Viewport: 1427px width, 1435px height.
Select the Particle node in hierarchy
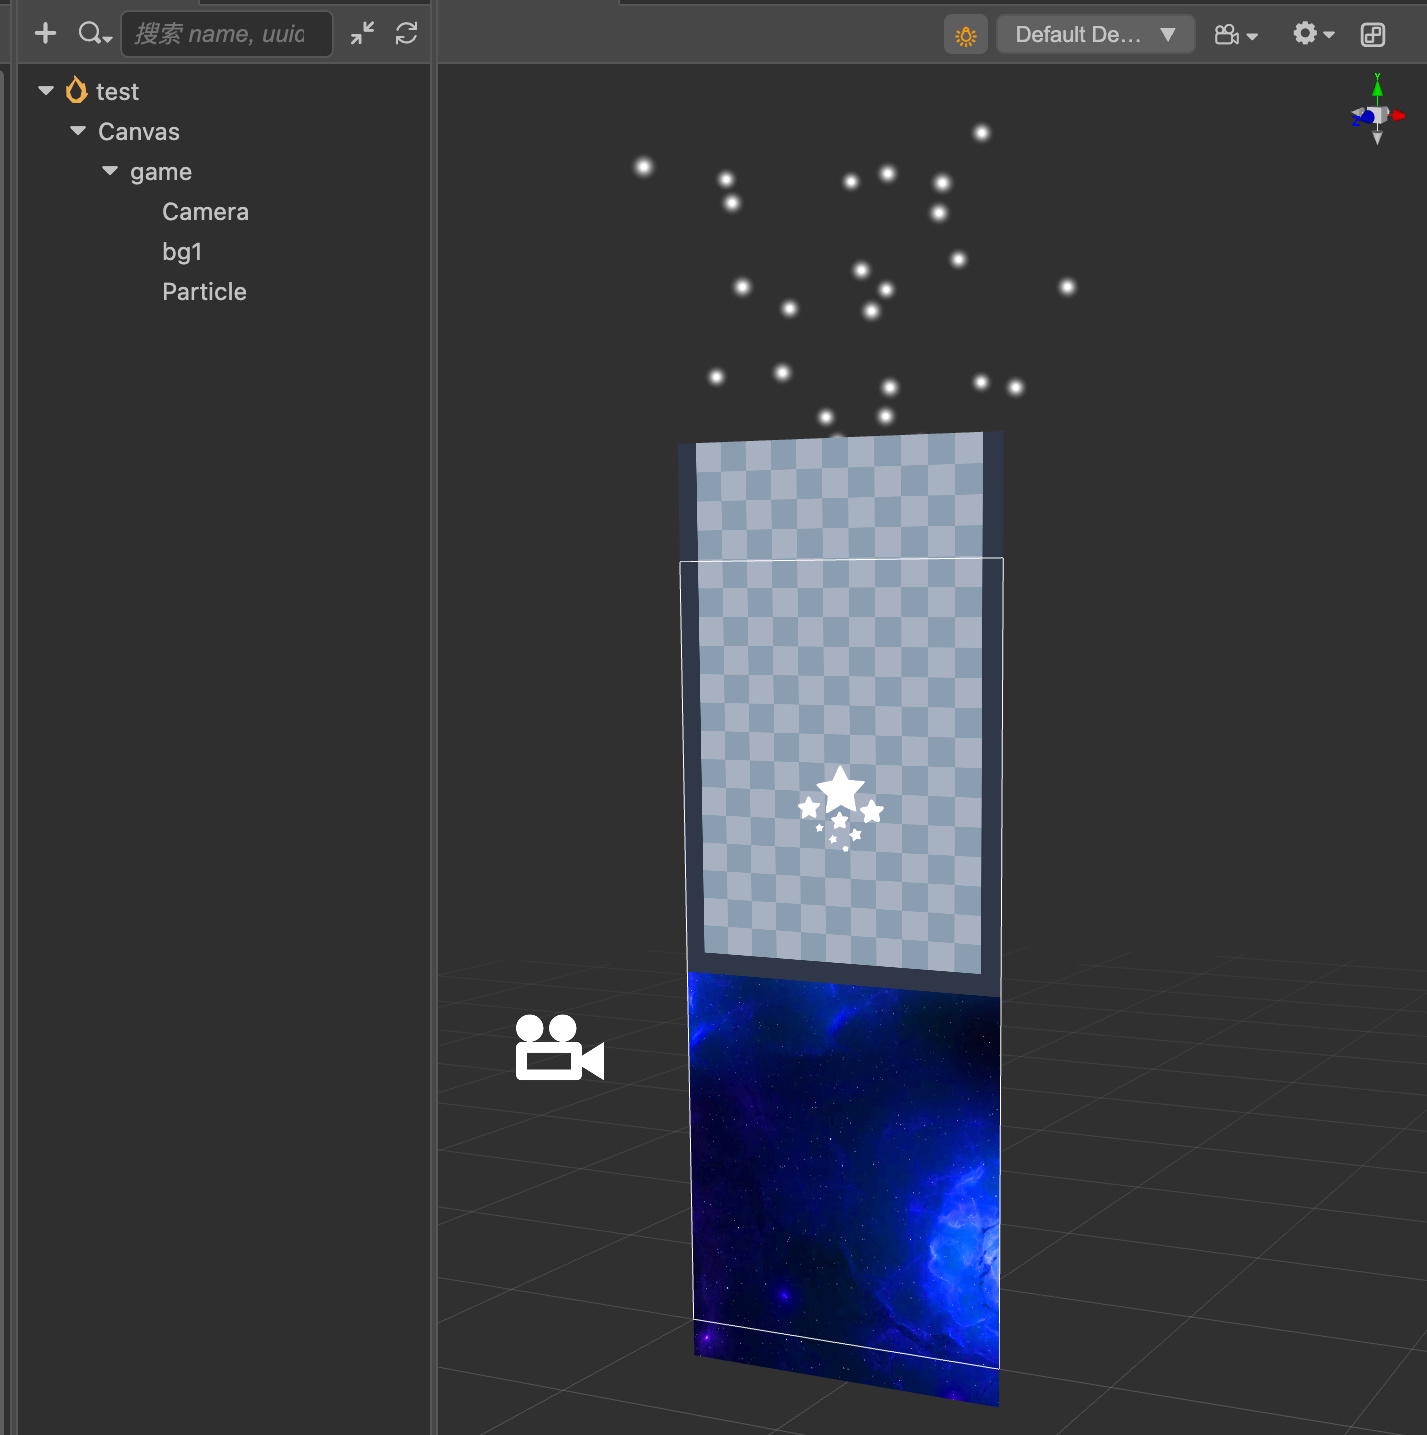point(204,292)
